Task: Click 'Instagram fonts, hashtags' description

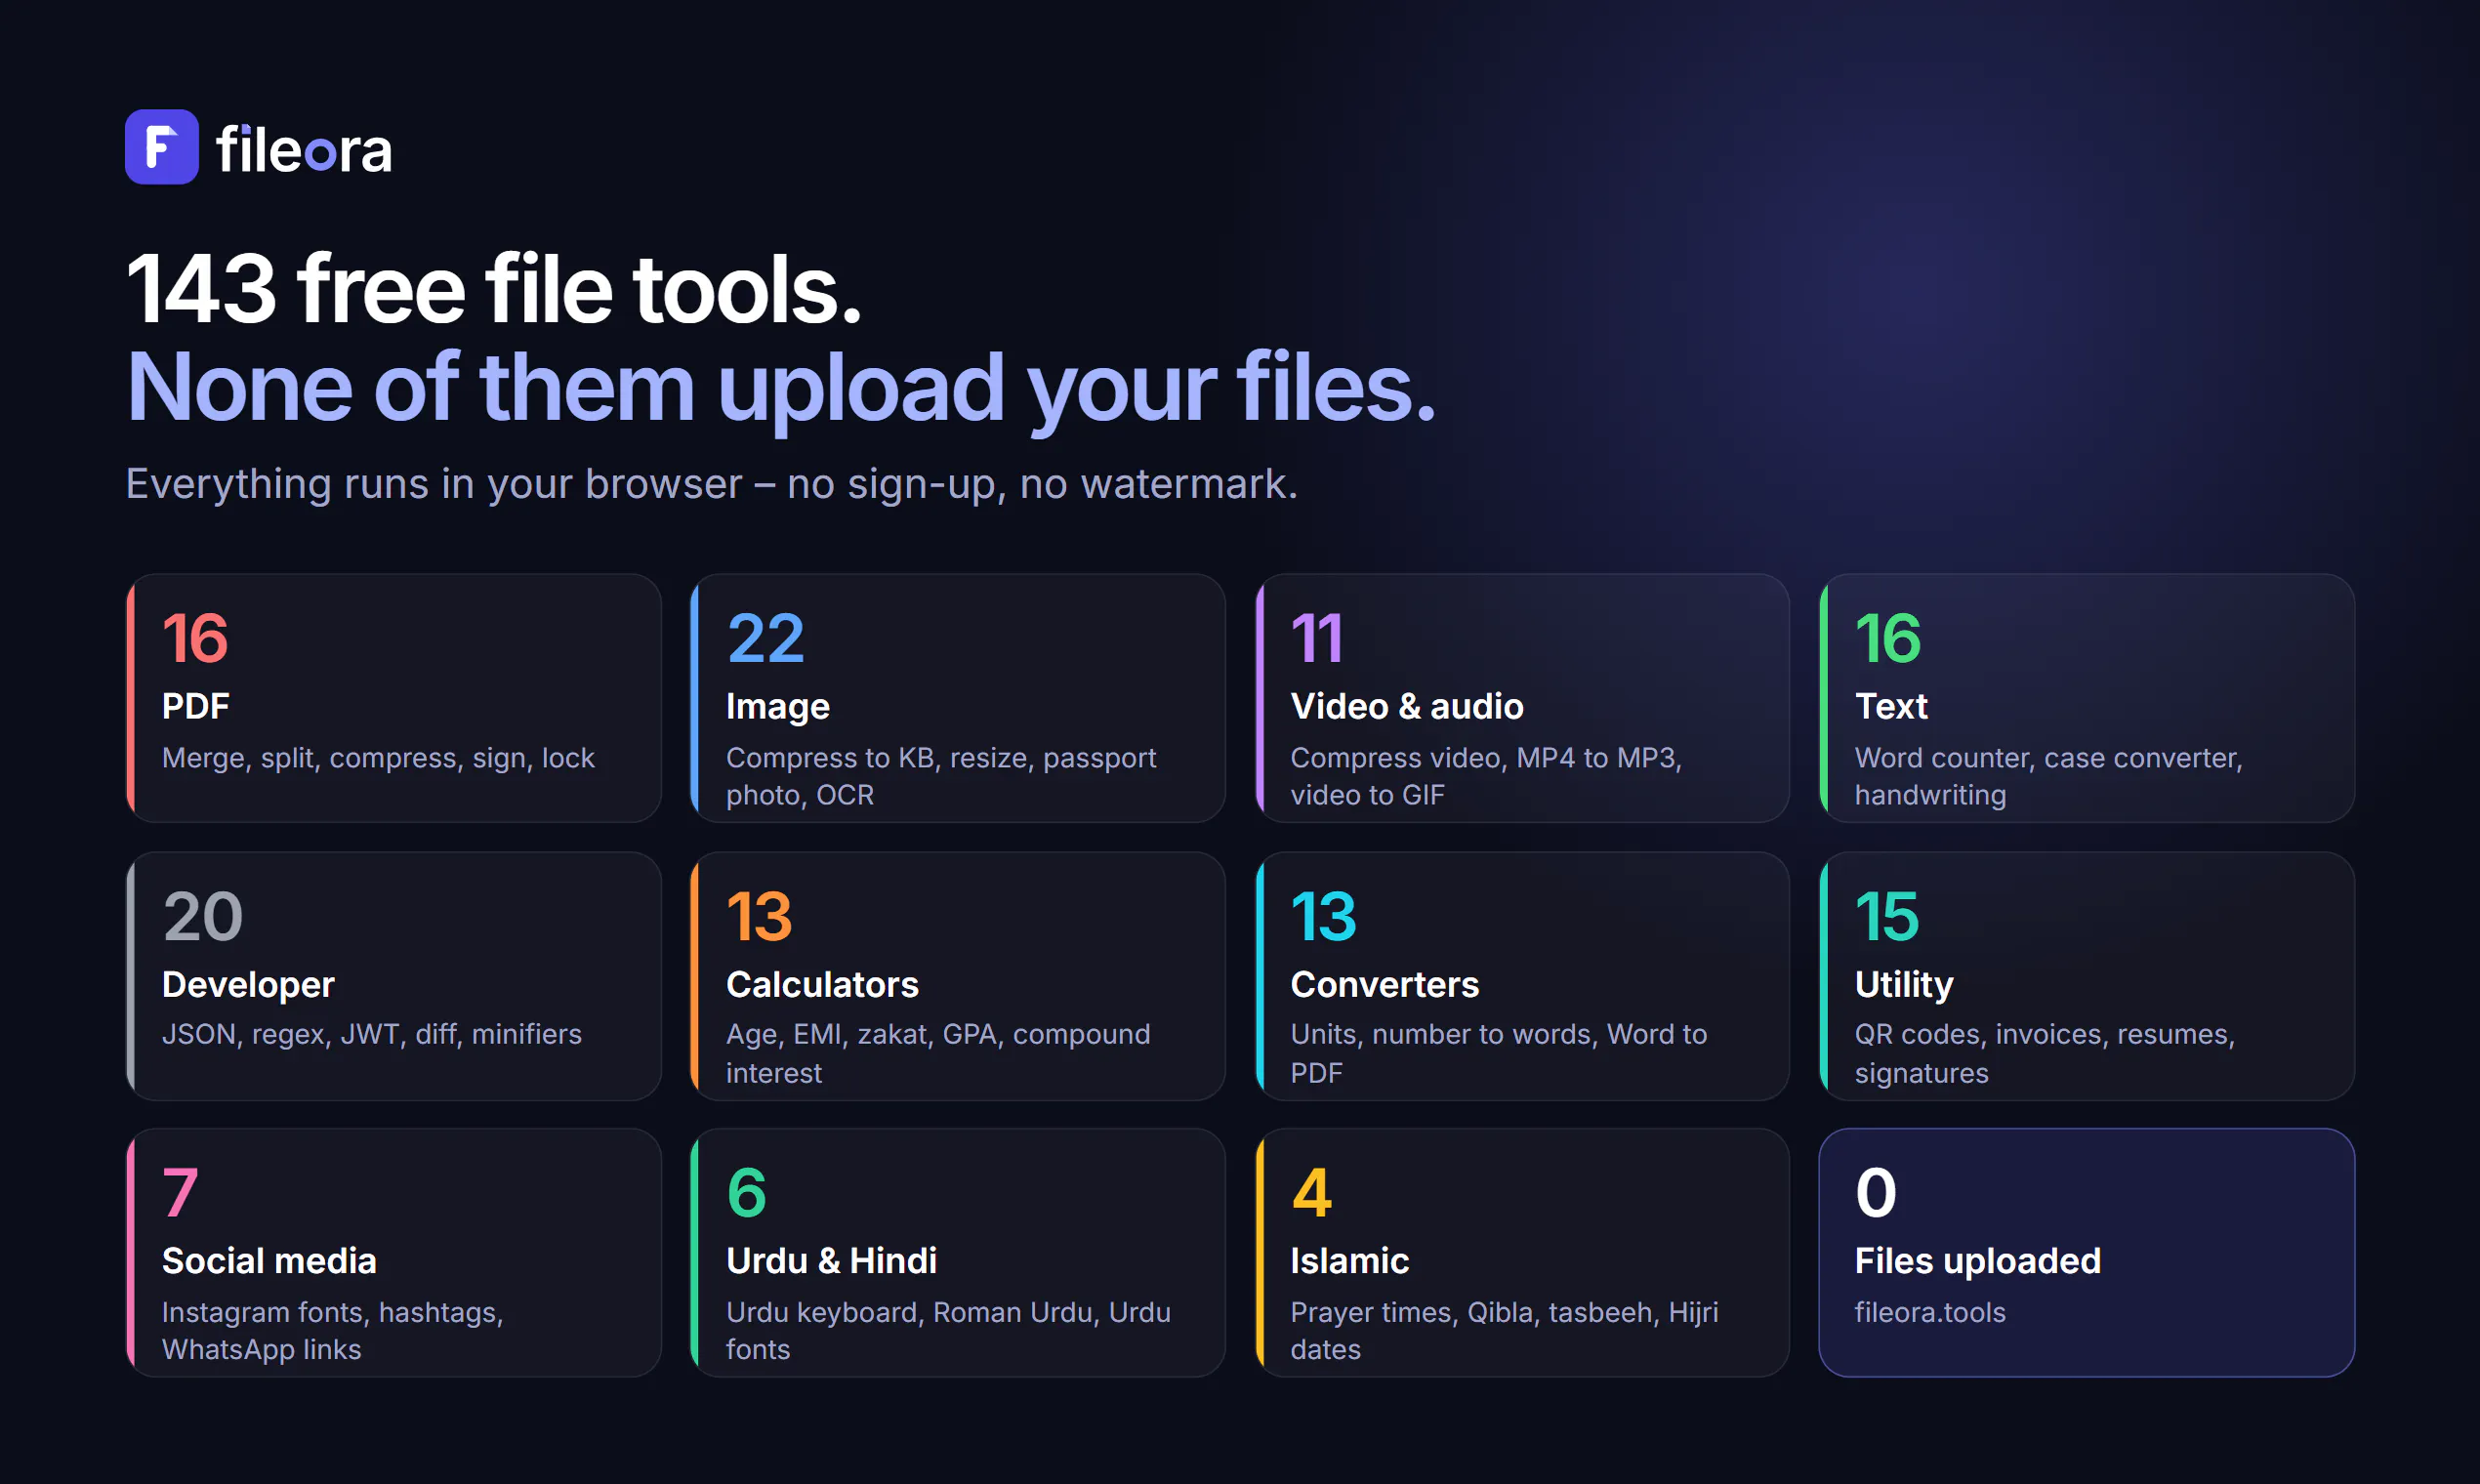Action: coord(333,1330)
